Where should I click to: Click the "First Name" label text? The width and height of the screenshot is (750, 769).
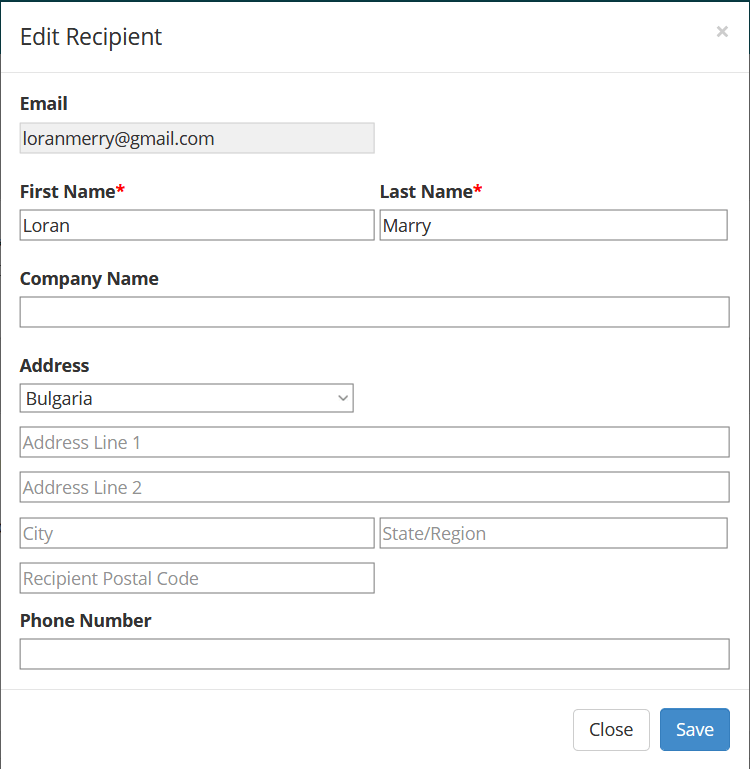coord(68,191)
